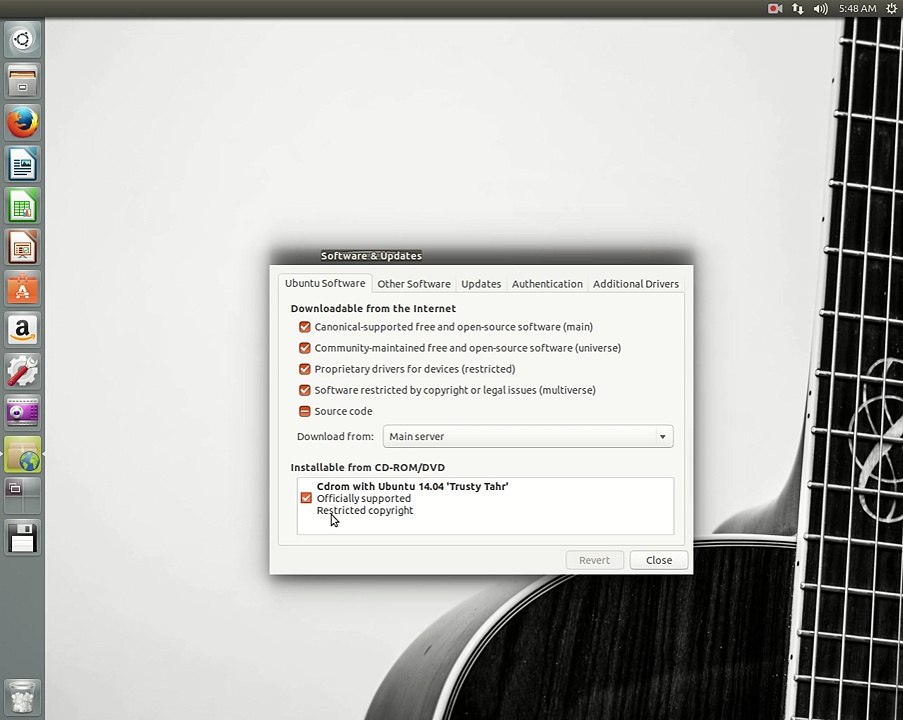The height and width of the screenshot is (720, 903).
Task: Open the workspace switcher
Action: tap(22, 495)
